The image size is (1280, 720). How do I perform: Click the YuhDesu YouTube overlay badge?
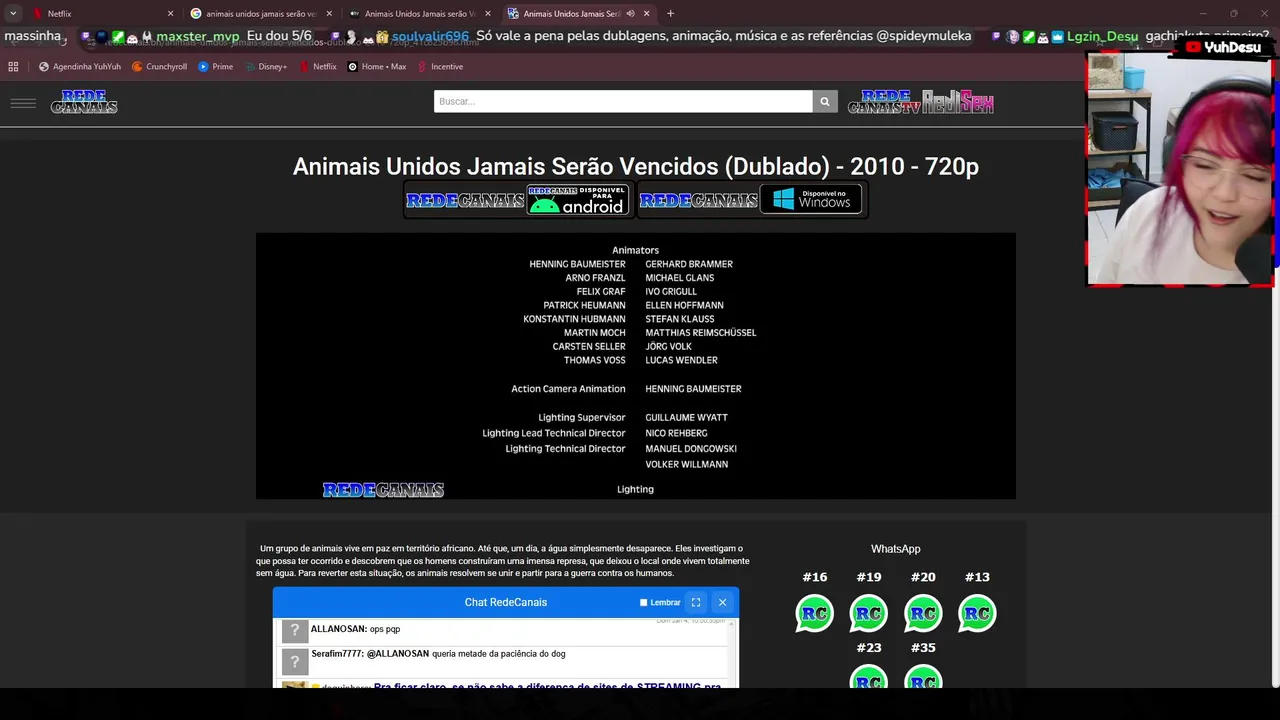[x=1224, y=47]
